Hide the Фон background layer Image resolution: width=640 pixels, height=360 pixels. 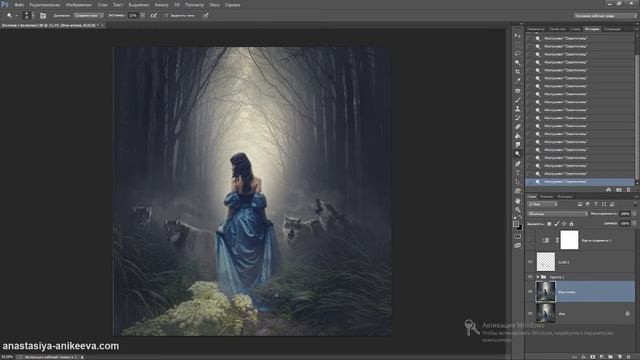[530, 313]
